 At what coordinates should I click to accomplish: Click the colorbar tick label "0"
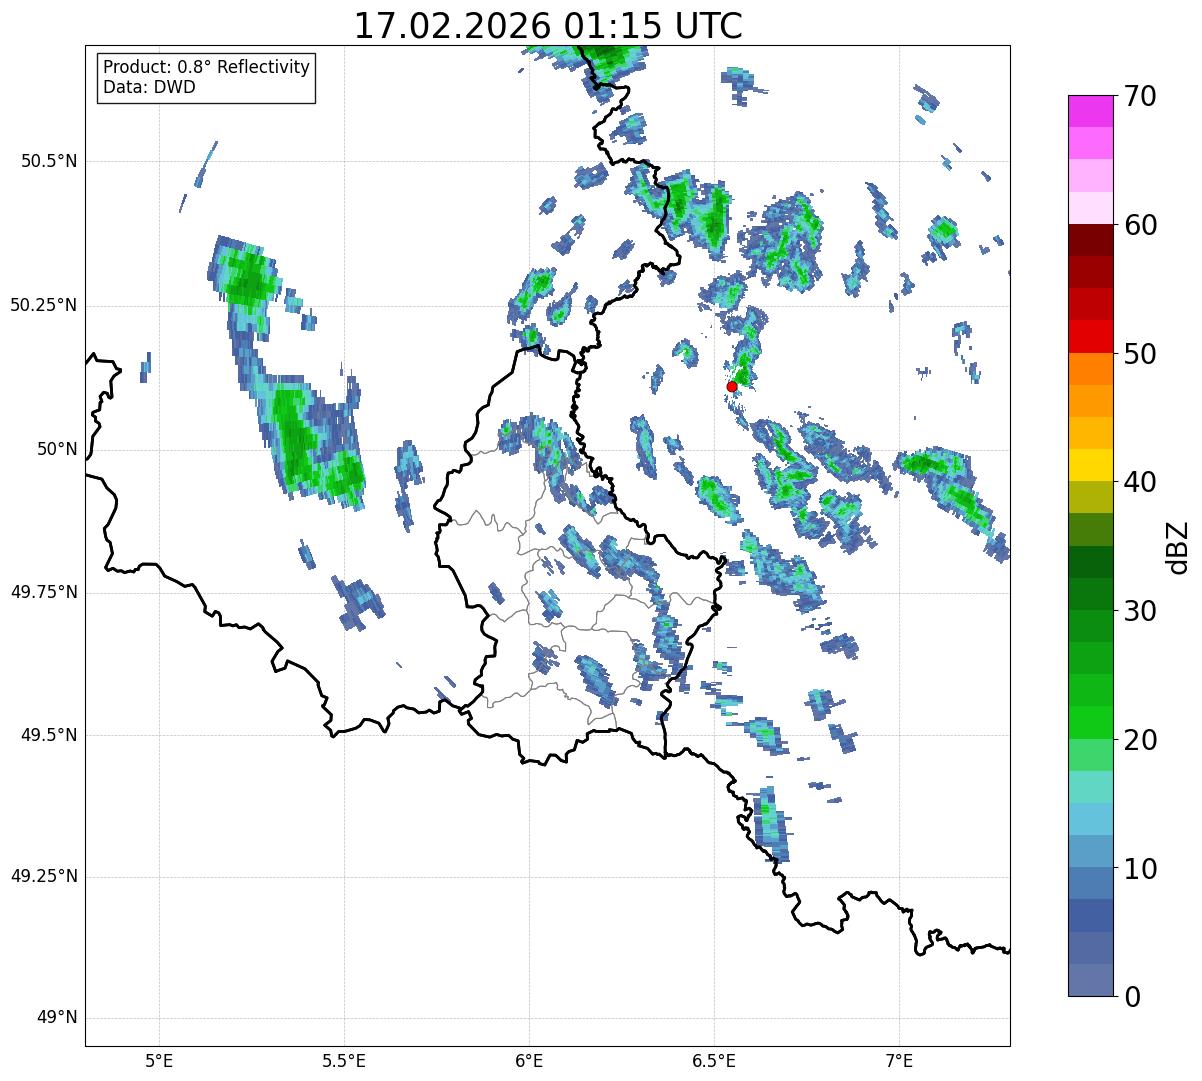[x=1131, y=997]
